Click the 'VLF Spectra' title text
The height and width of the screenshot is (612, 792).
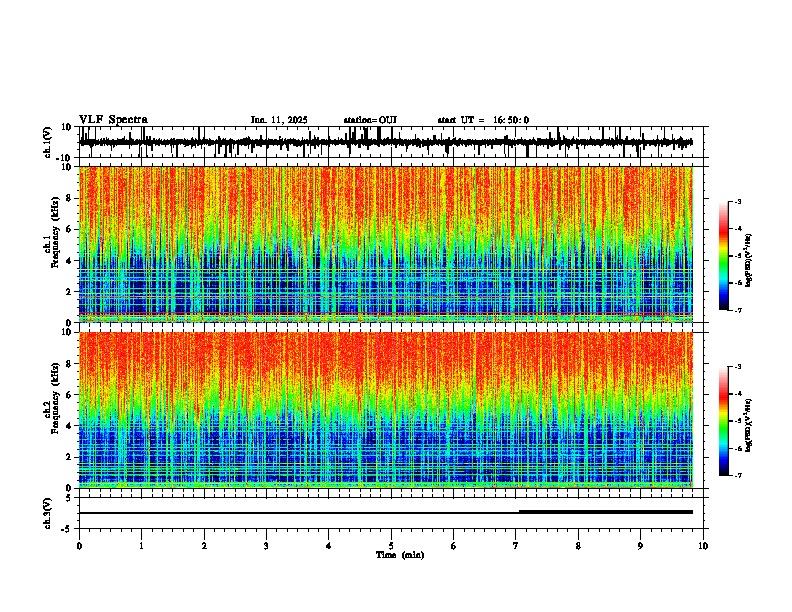click(x=113, y=120)
